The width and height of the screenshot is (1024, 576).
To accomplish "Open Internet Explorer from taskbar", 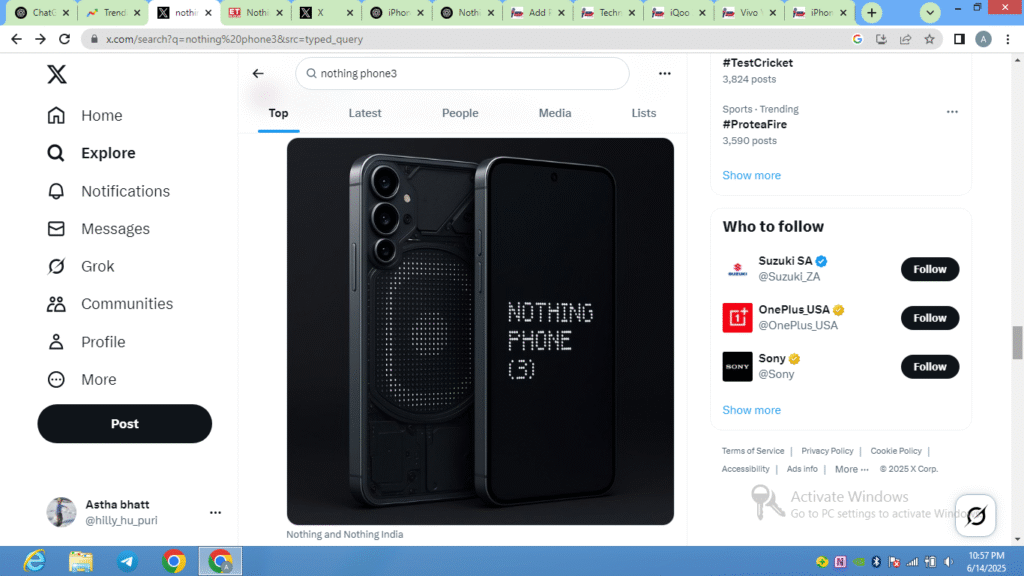I will point(35,561).
